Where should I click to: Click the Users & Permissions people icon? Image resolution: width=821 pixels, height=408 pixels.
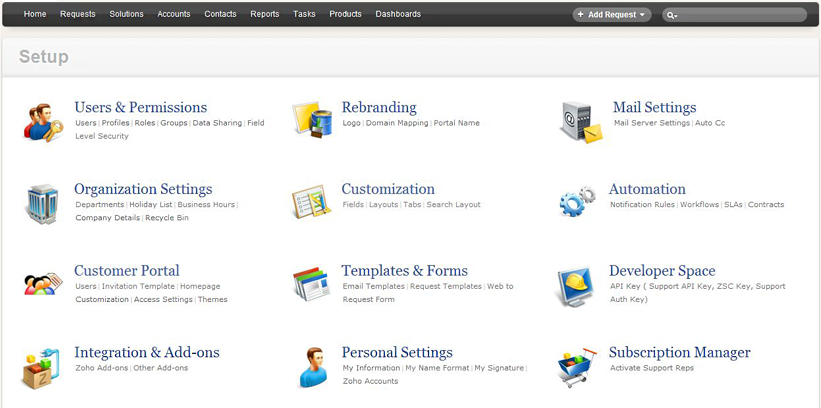(43, 121)
